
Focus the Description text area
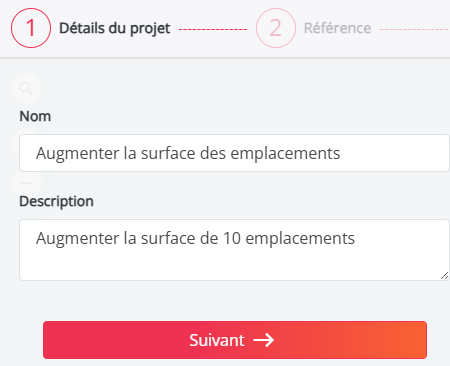(x=234, y=250)
